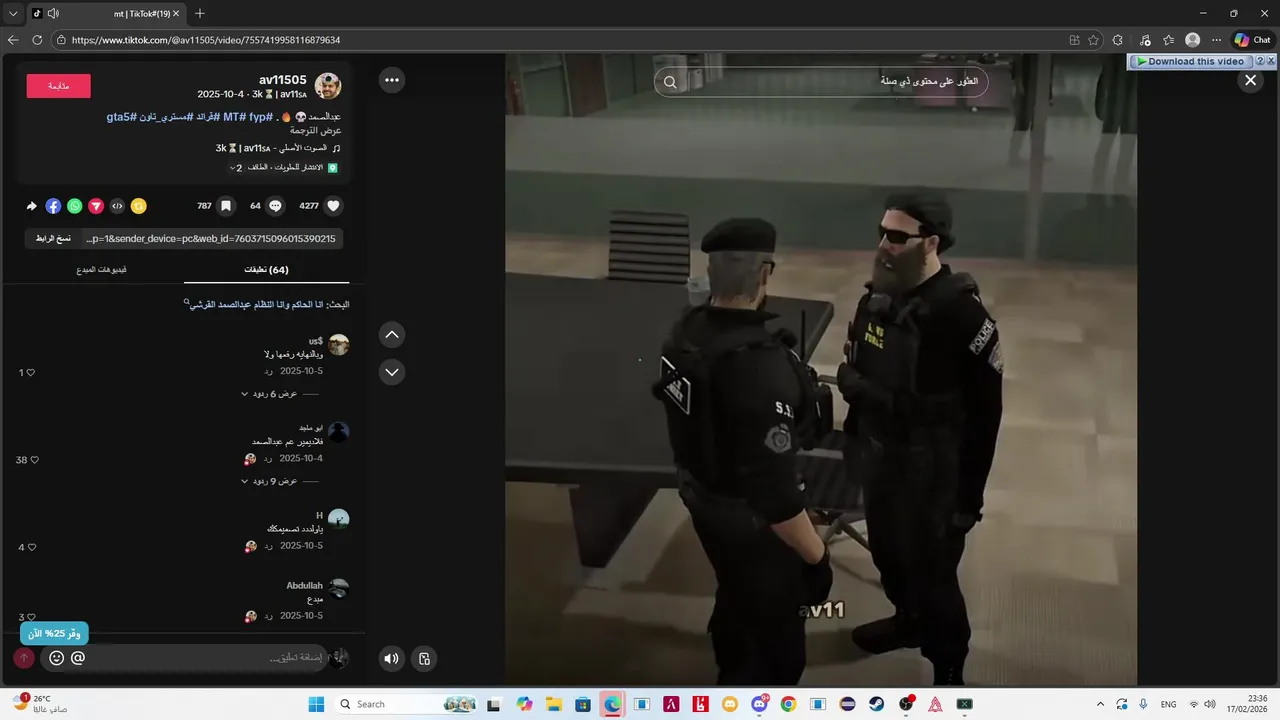Reply to Abdullah's comment
Viewport: 1280px width, 720px height.
pyautogui.click(x=268, y=616)
